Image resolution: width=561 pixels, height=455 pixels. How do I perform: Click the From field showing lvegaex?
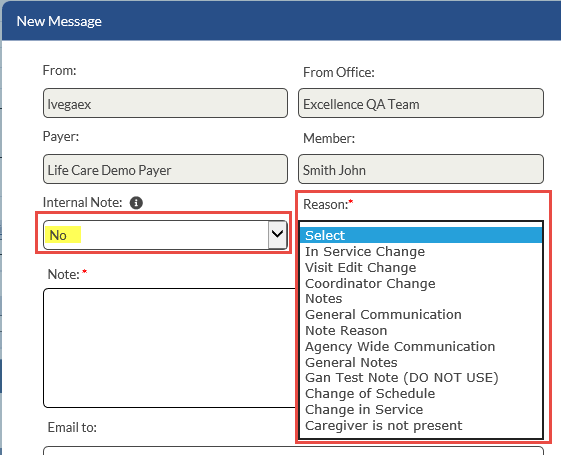tap(165, 103)
